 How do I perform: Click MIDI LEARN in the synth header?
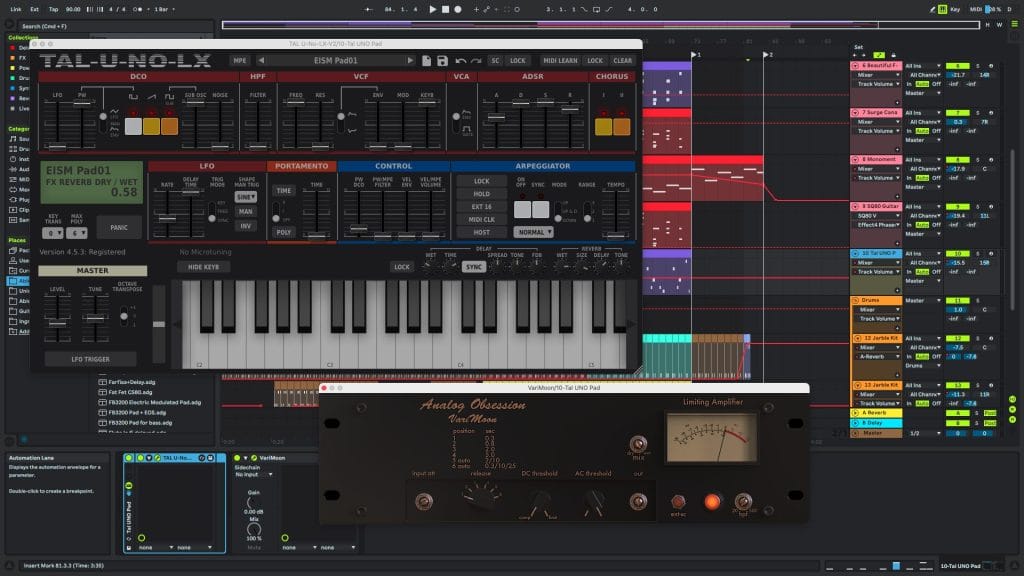pos(560,61)
